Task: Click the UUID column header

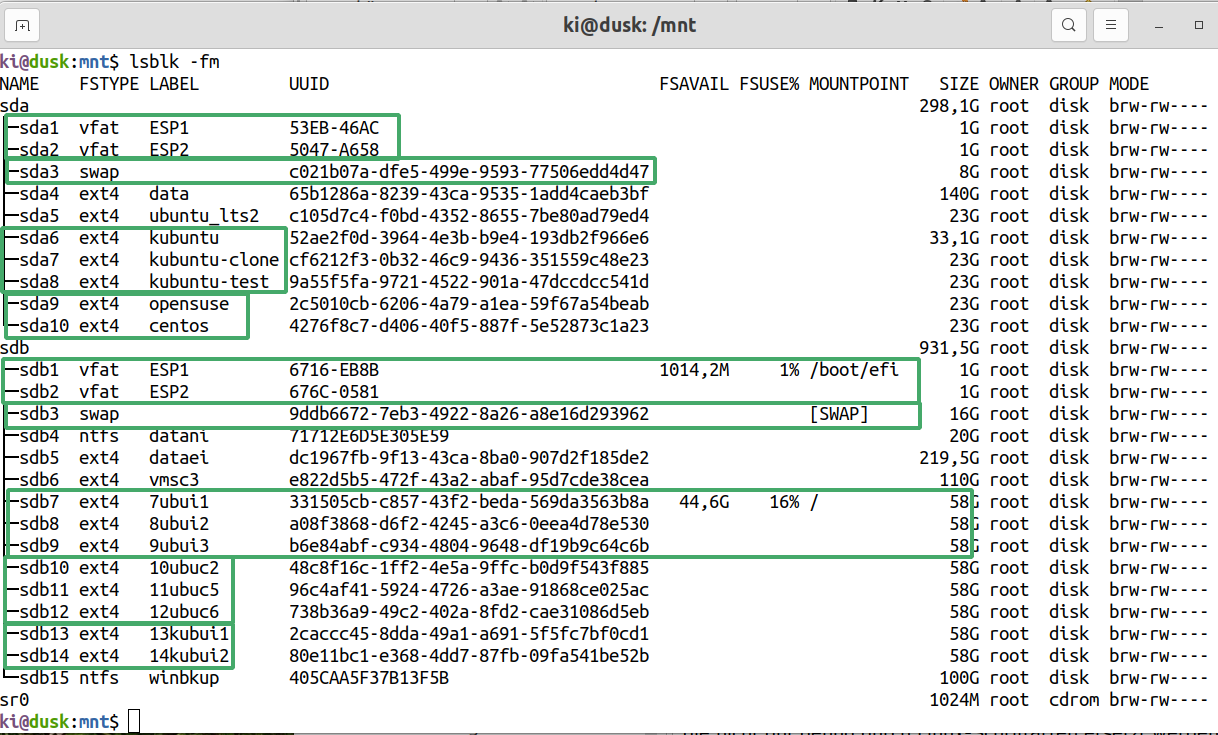Action: pos(308,84)
